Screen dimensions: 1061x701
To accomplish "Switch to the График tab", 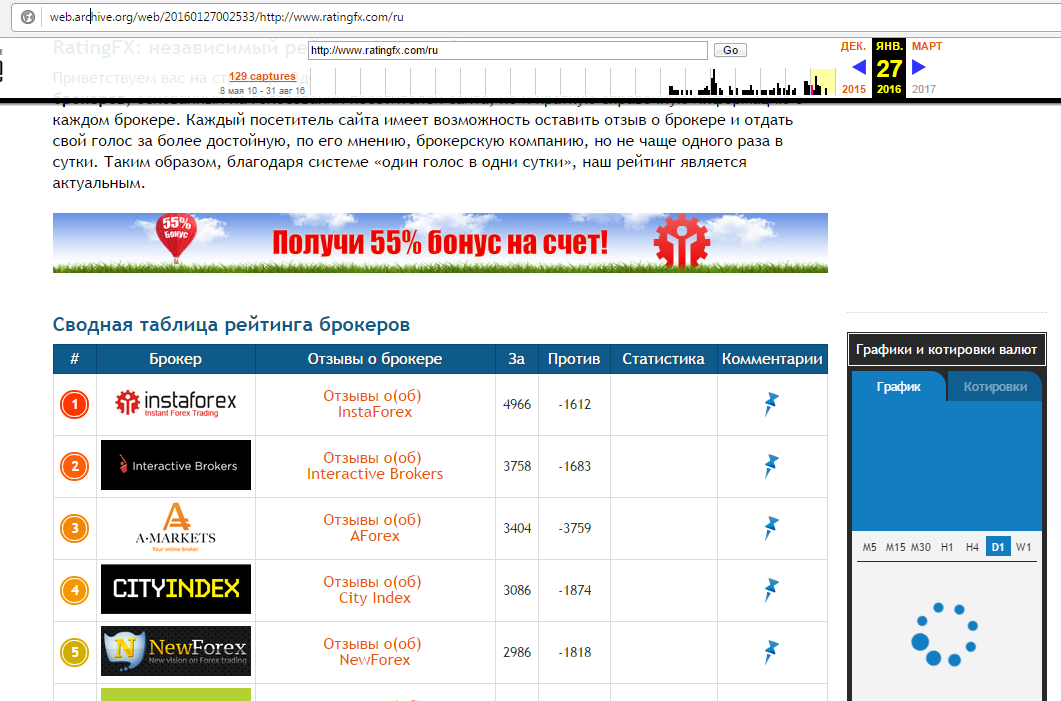I will click(899, 386).
